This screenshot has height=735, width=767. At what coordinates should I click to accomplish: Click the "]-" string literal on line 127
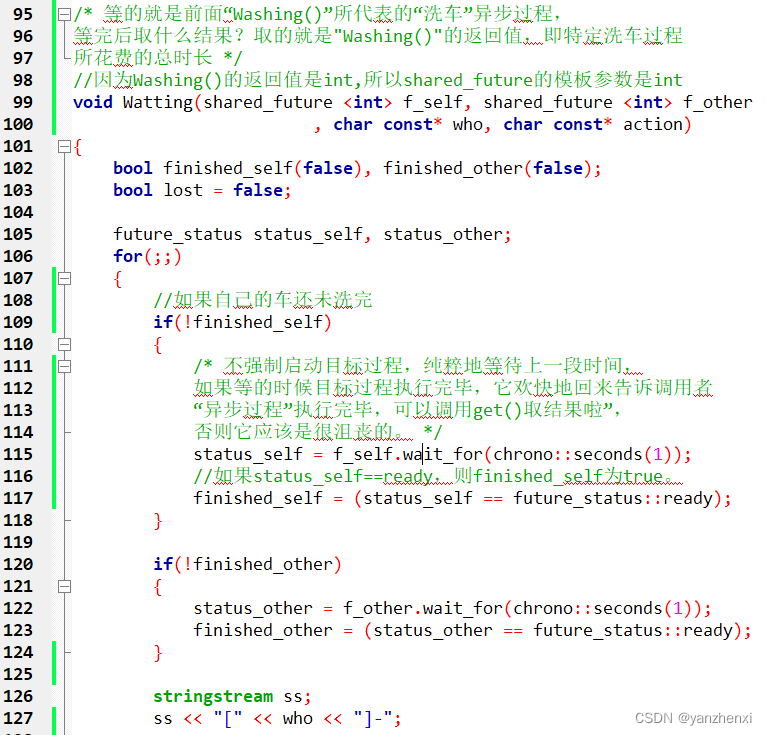[373, 718]
